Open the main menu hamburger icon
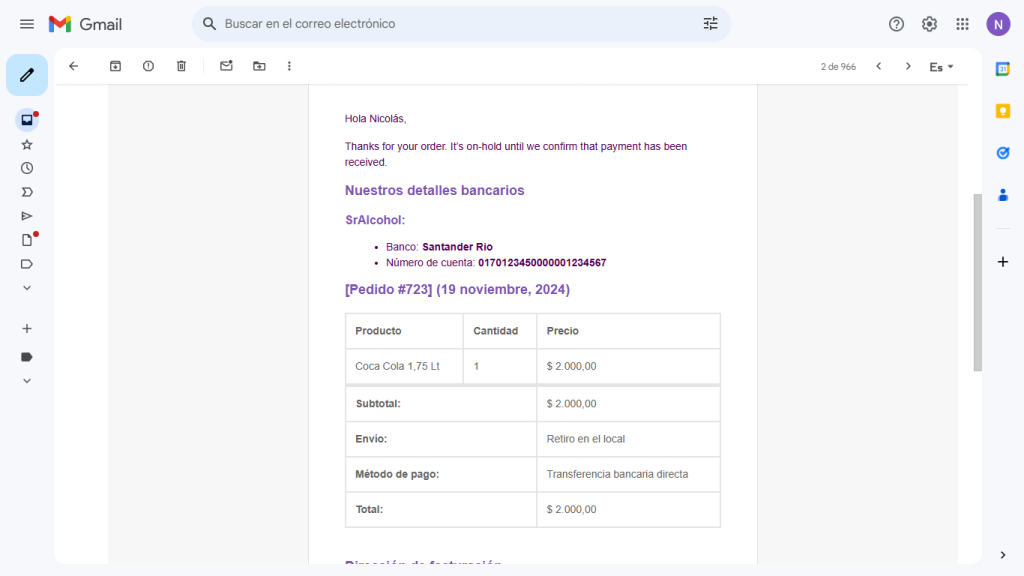This screenshot has height=576, width=1024. click(27, 24)
